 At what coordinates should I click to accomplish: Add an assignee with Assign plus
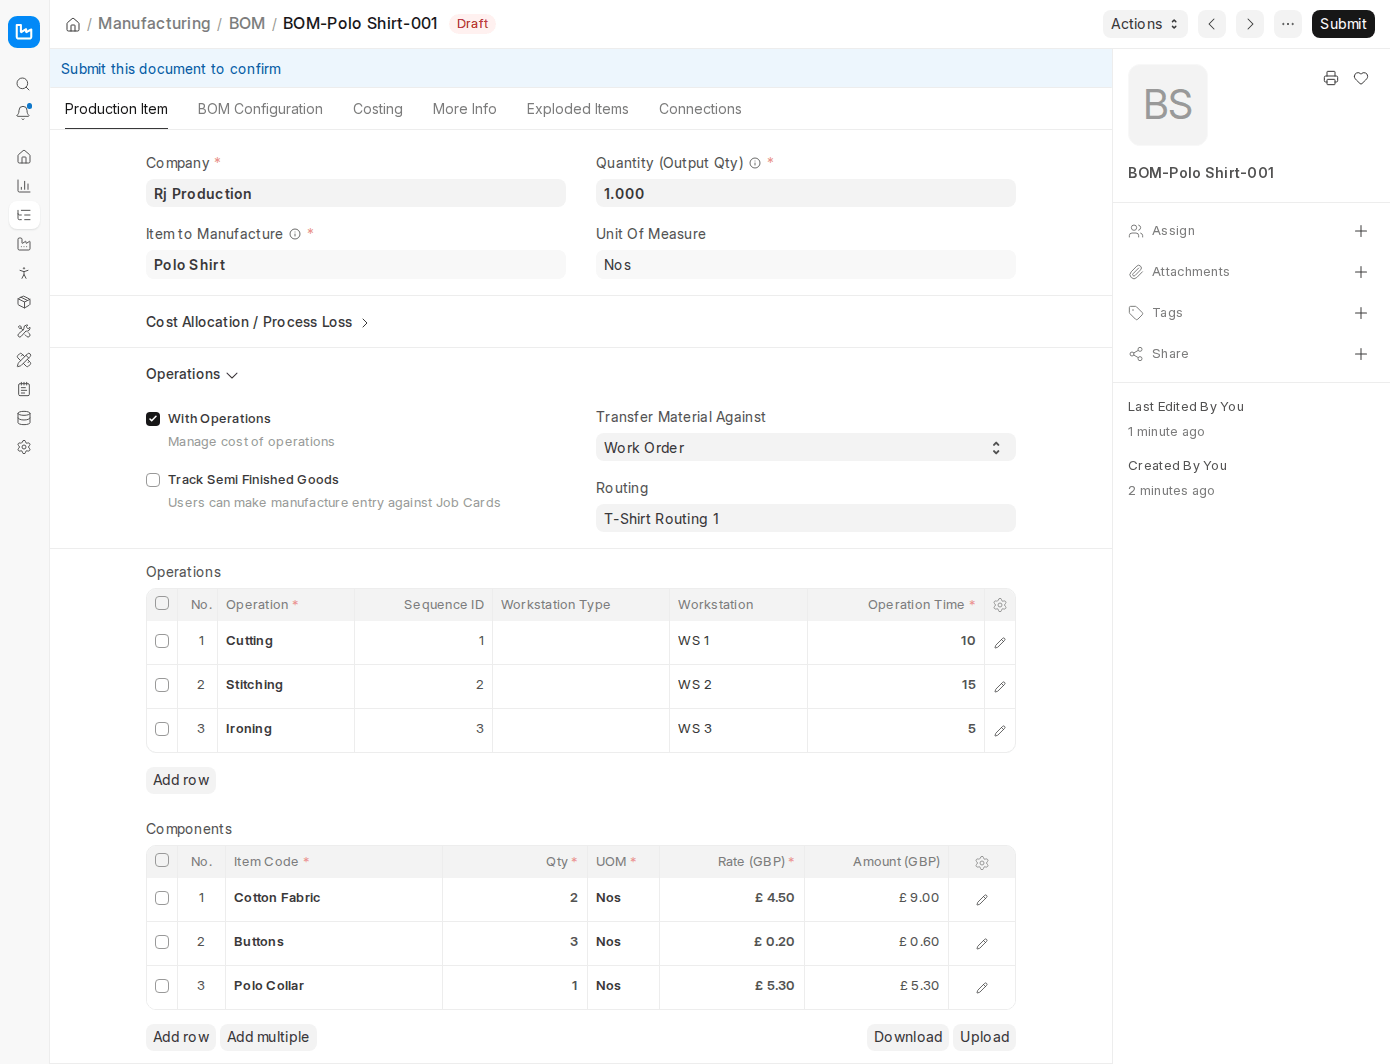click(x=1361, y=231)
